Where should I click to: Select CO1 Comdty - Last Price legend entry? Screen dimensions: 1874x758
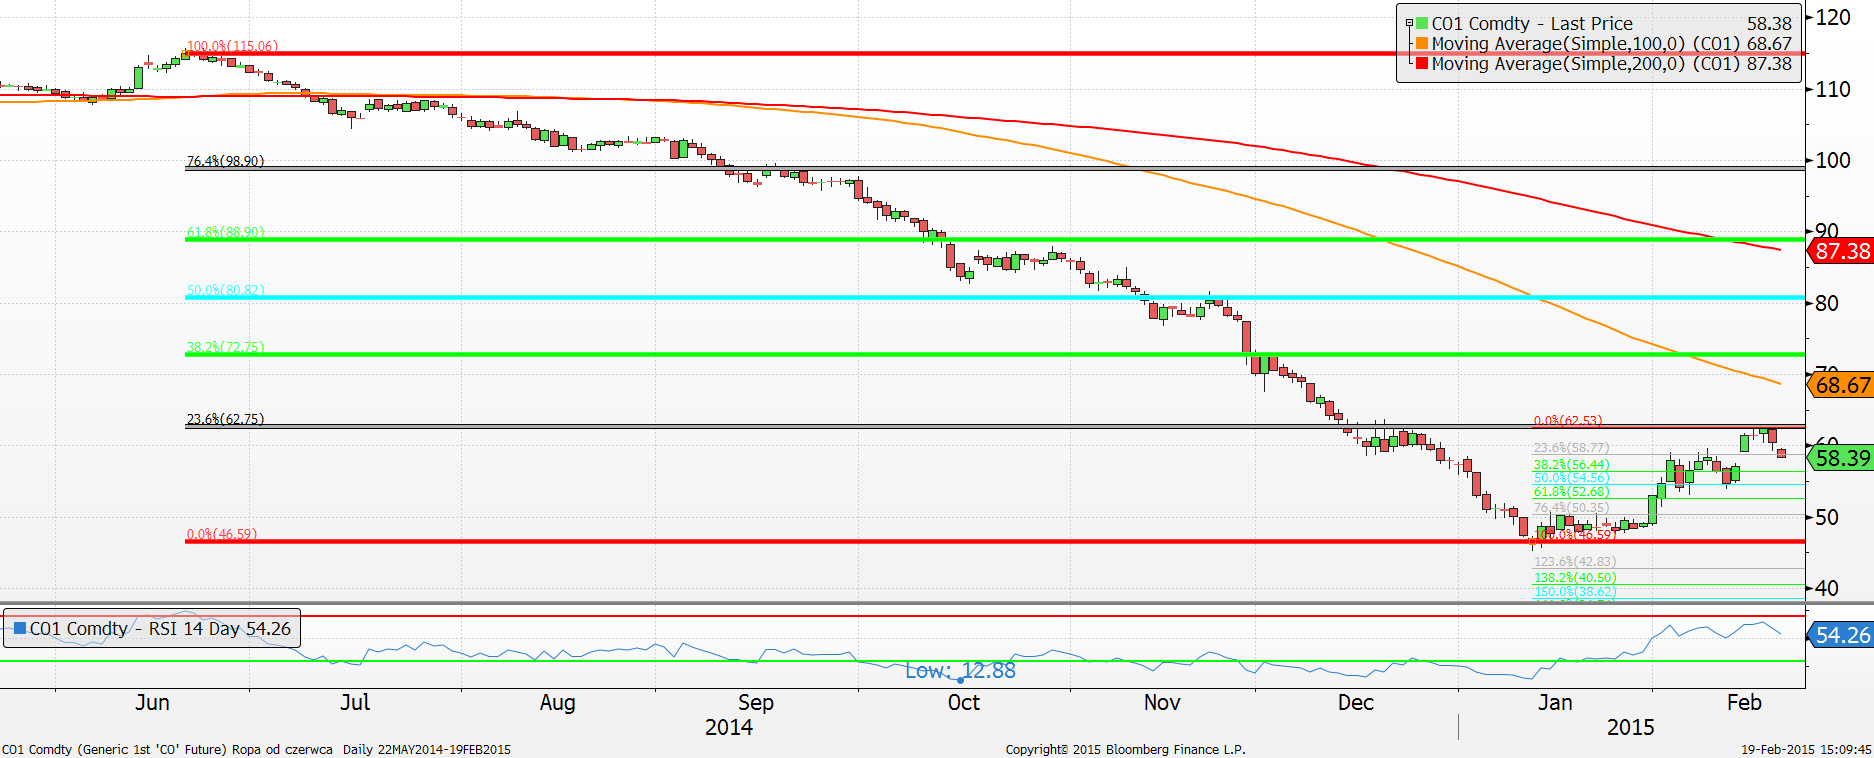pyautogui.click(x=1532, y=23)
